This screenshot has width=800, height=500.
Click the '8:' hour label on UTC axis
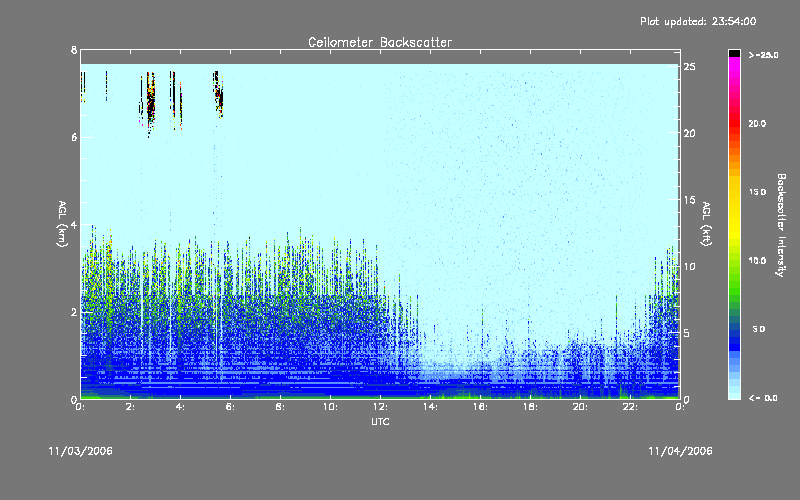[x=280, y=407]
